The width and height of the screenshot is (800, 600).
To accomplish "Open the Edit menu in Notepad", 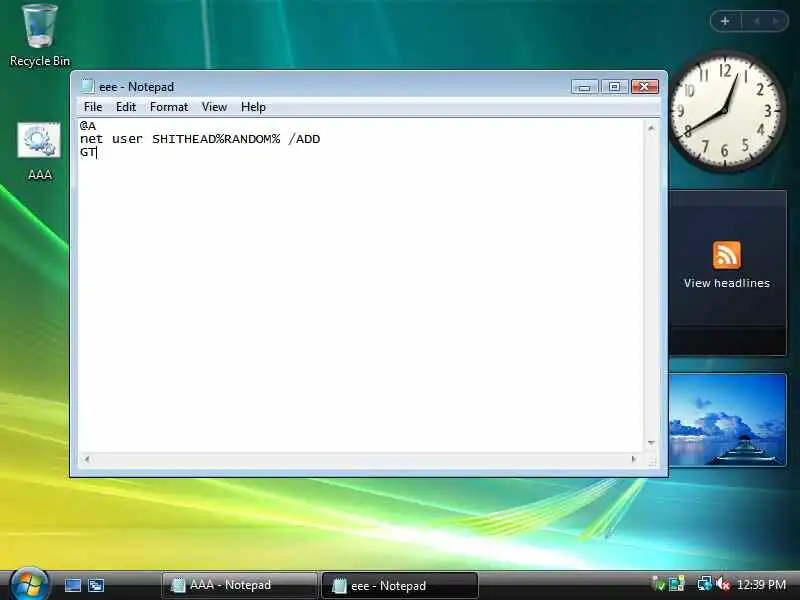I will 126,107.
